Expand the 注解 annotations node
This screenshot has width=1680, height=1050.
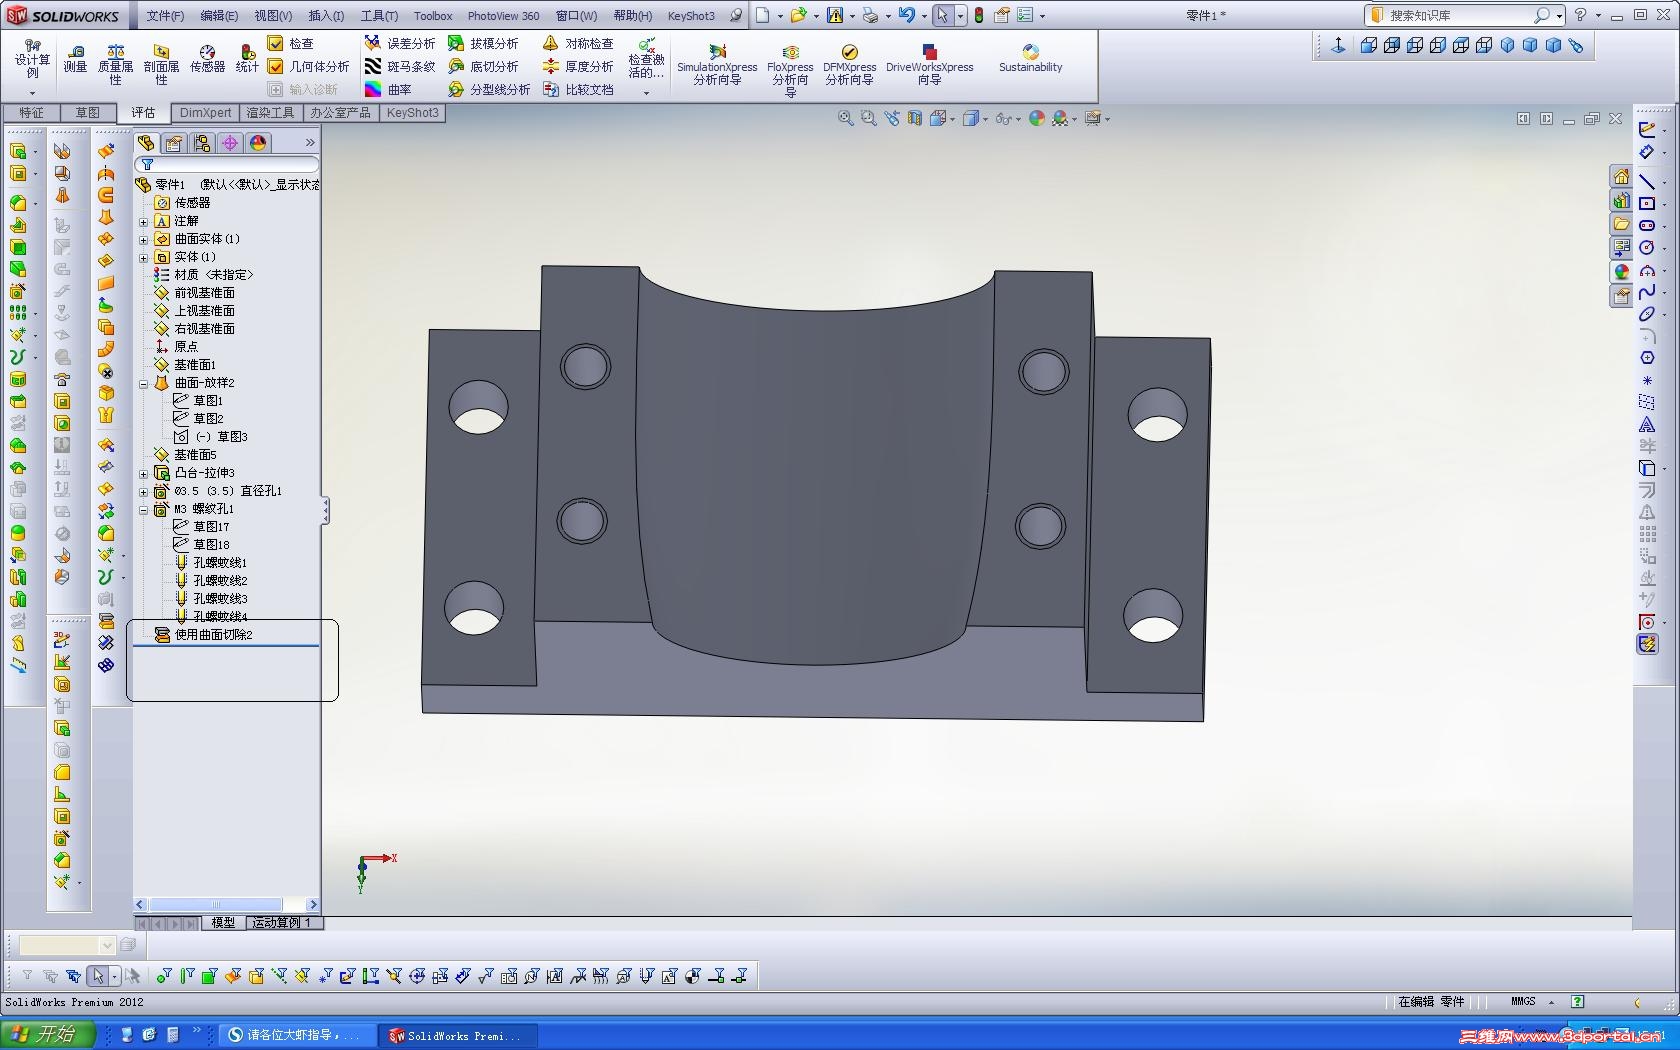point(143,221)
